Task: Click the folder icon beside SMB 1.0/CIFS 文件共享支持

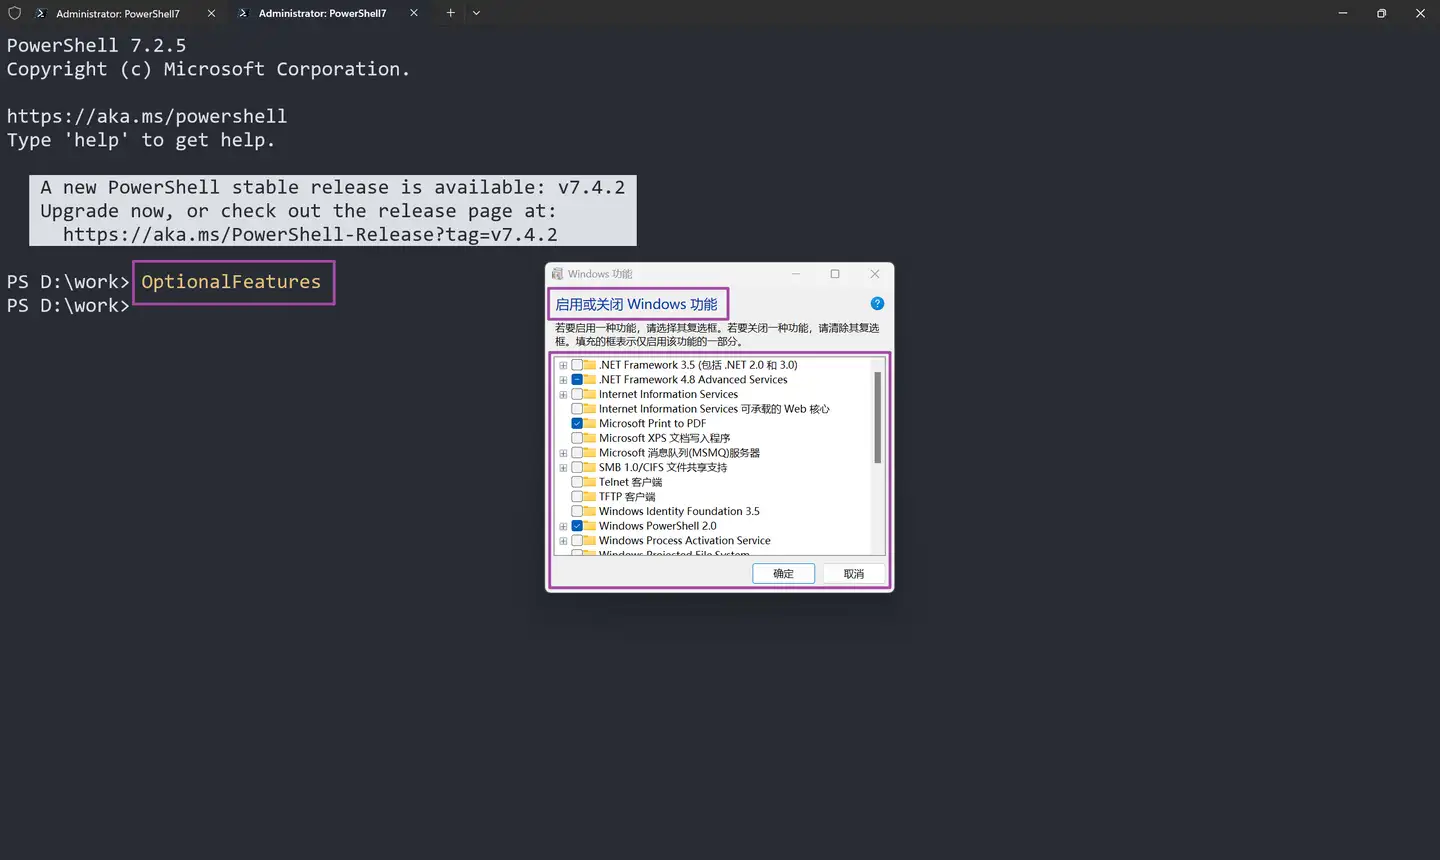Action: point(590,467)
